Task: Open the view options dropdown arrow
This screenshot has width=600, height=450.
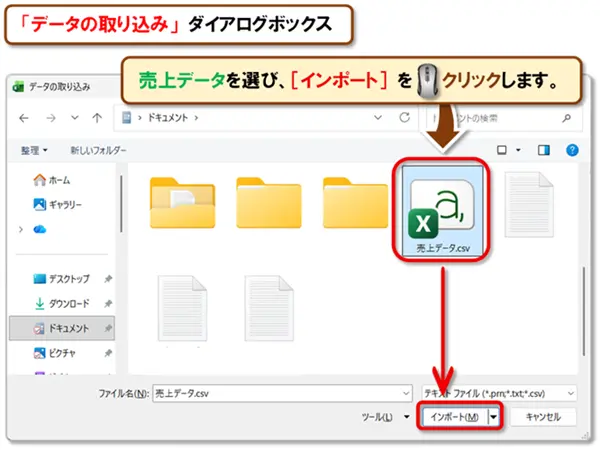Action: [518, 150]
